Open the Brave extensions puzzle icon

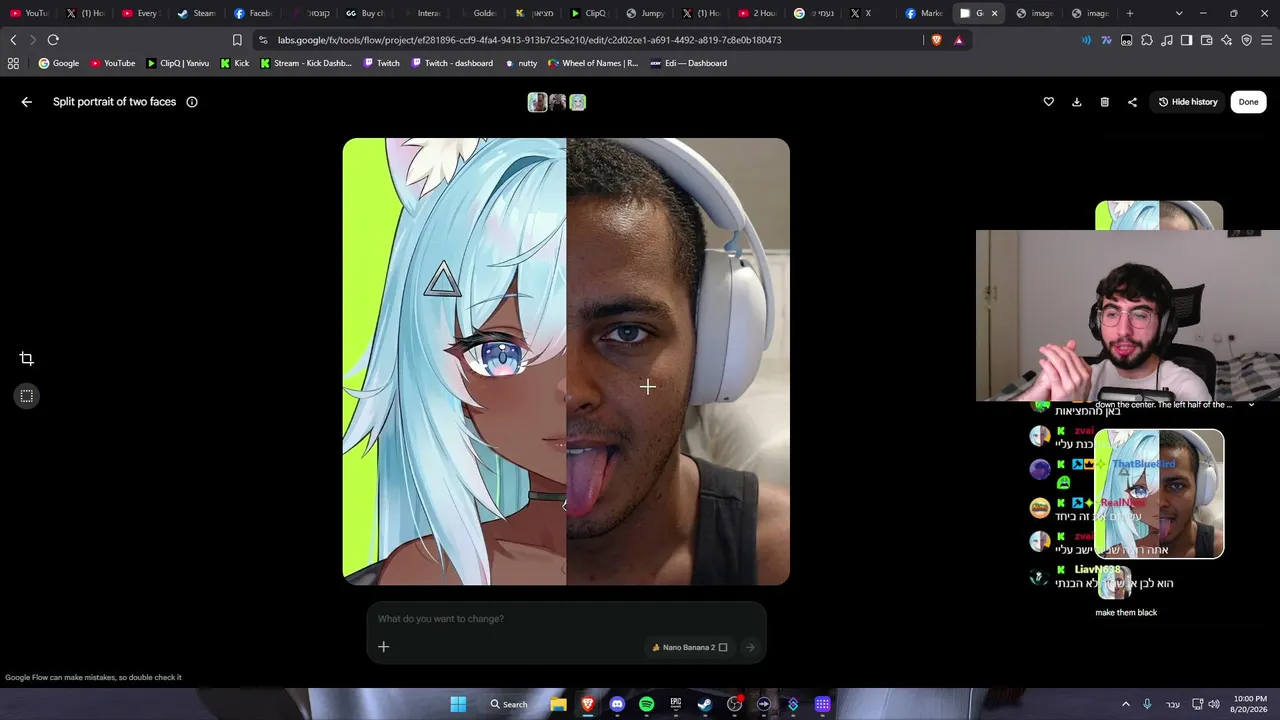point(1147,40)
